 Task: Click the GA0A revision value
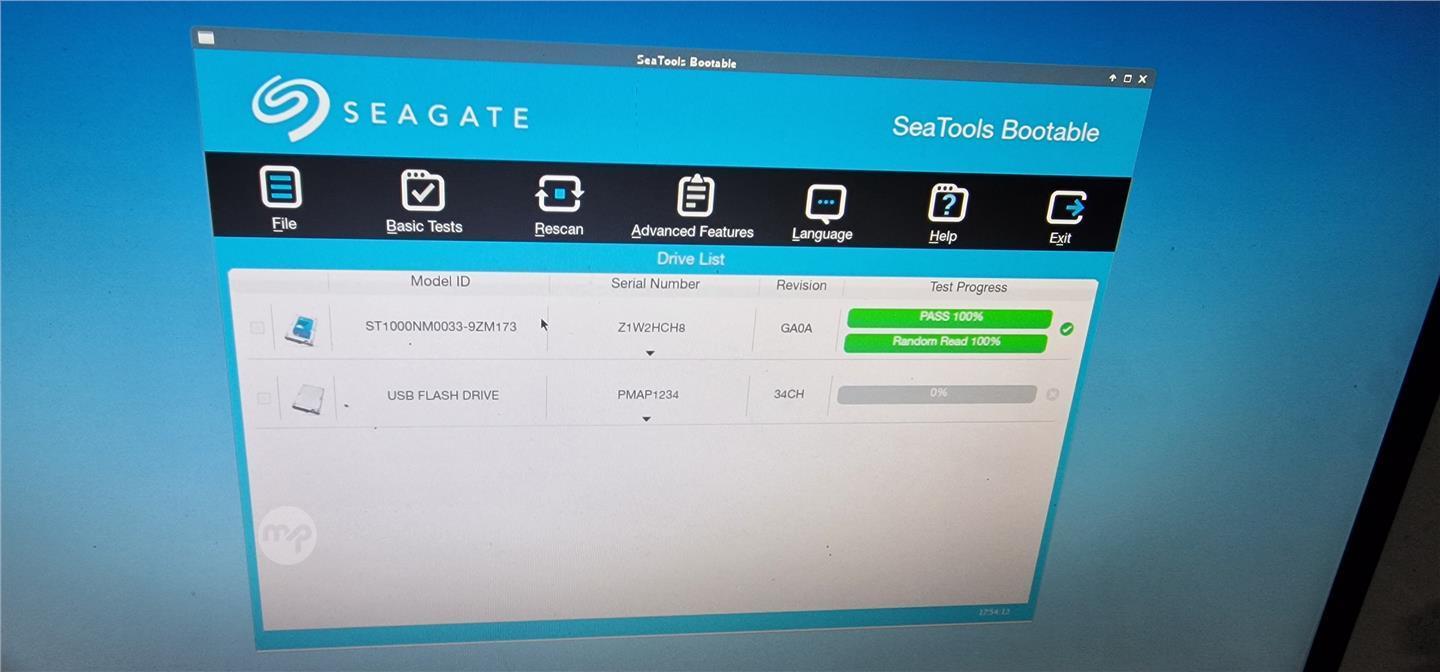796,328
